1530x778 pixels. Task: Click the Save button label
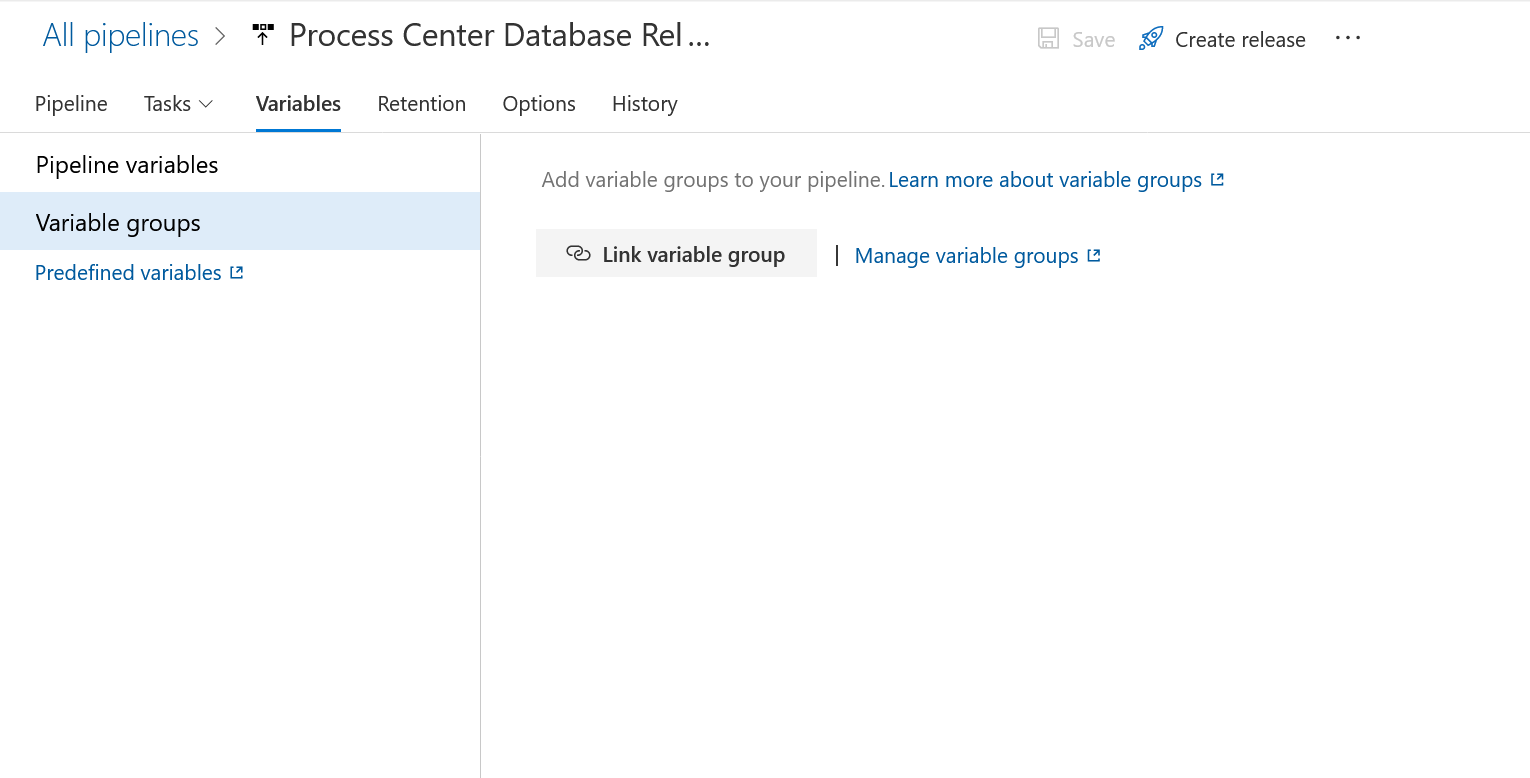click(x=1093, y=40)
